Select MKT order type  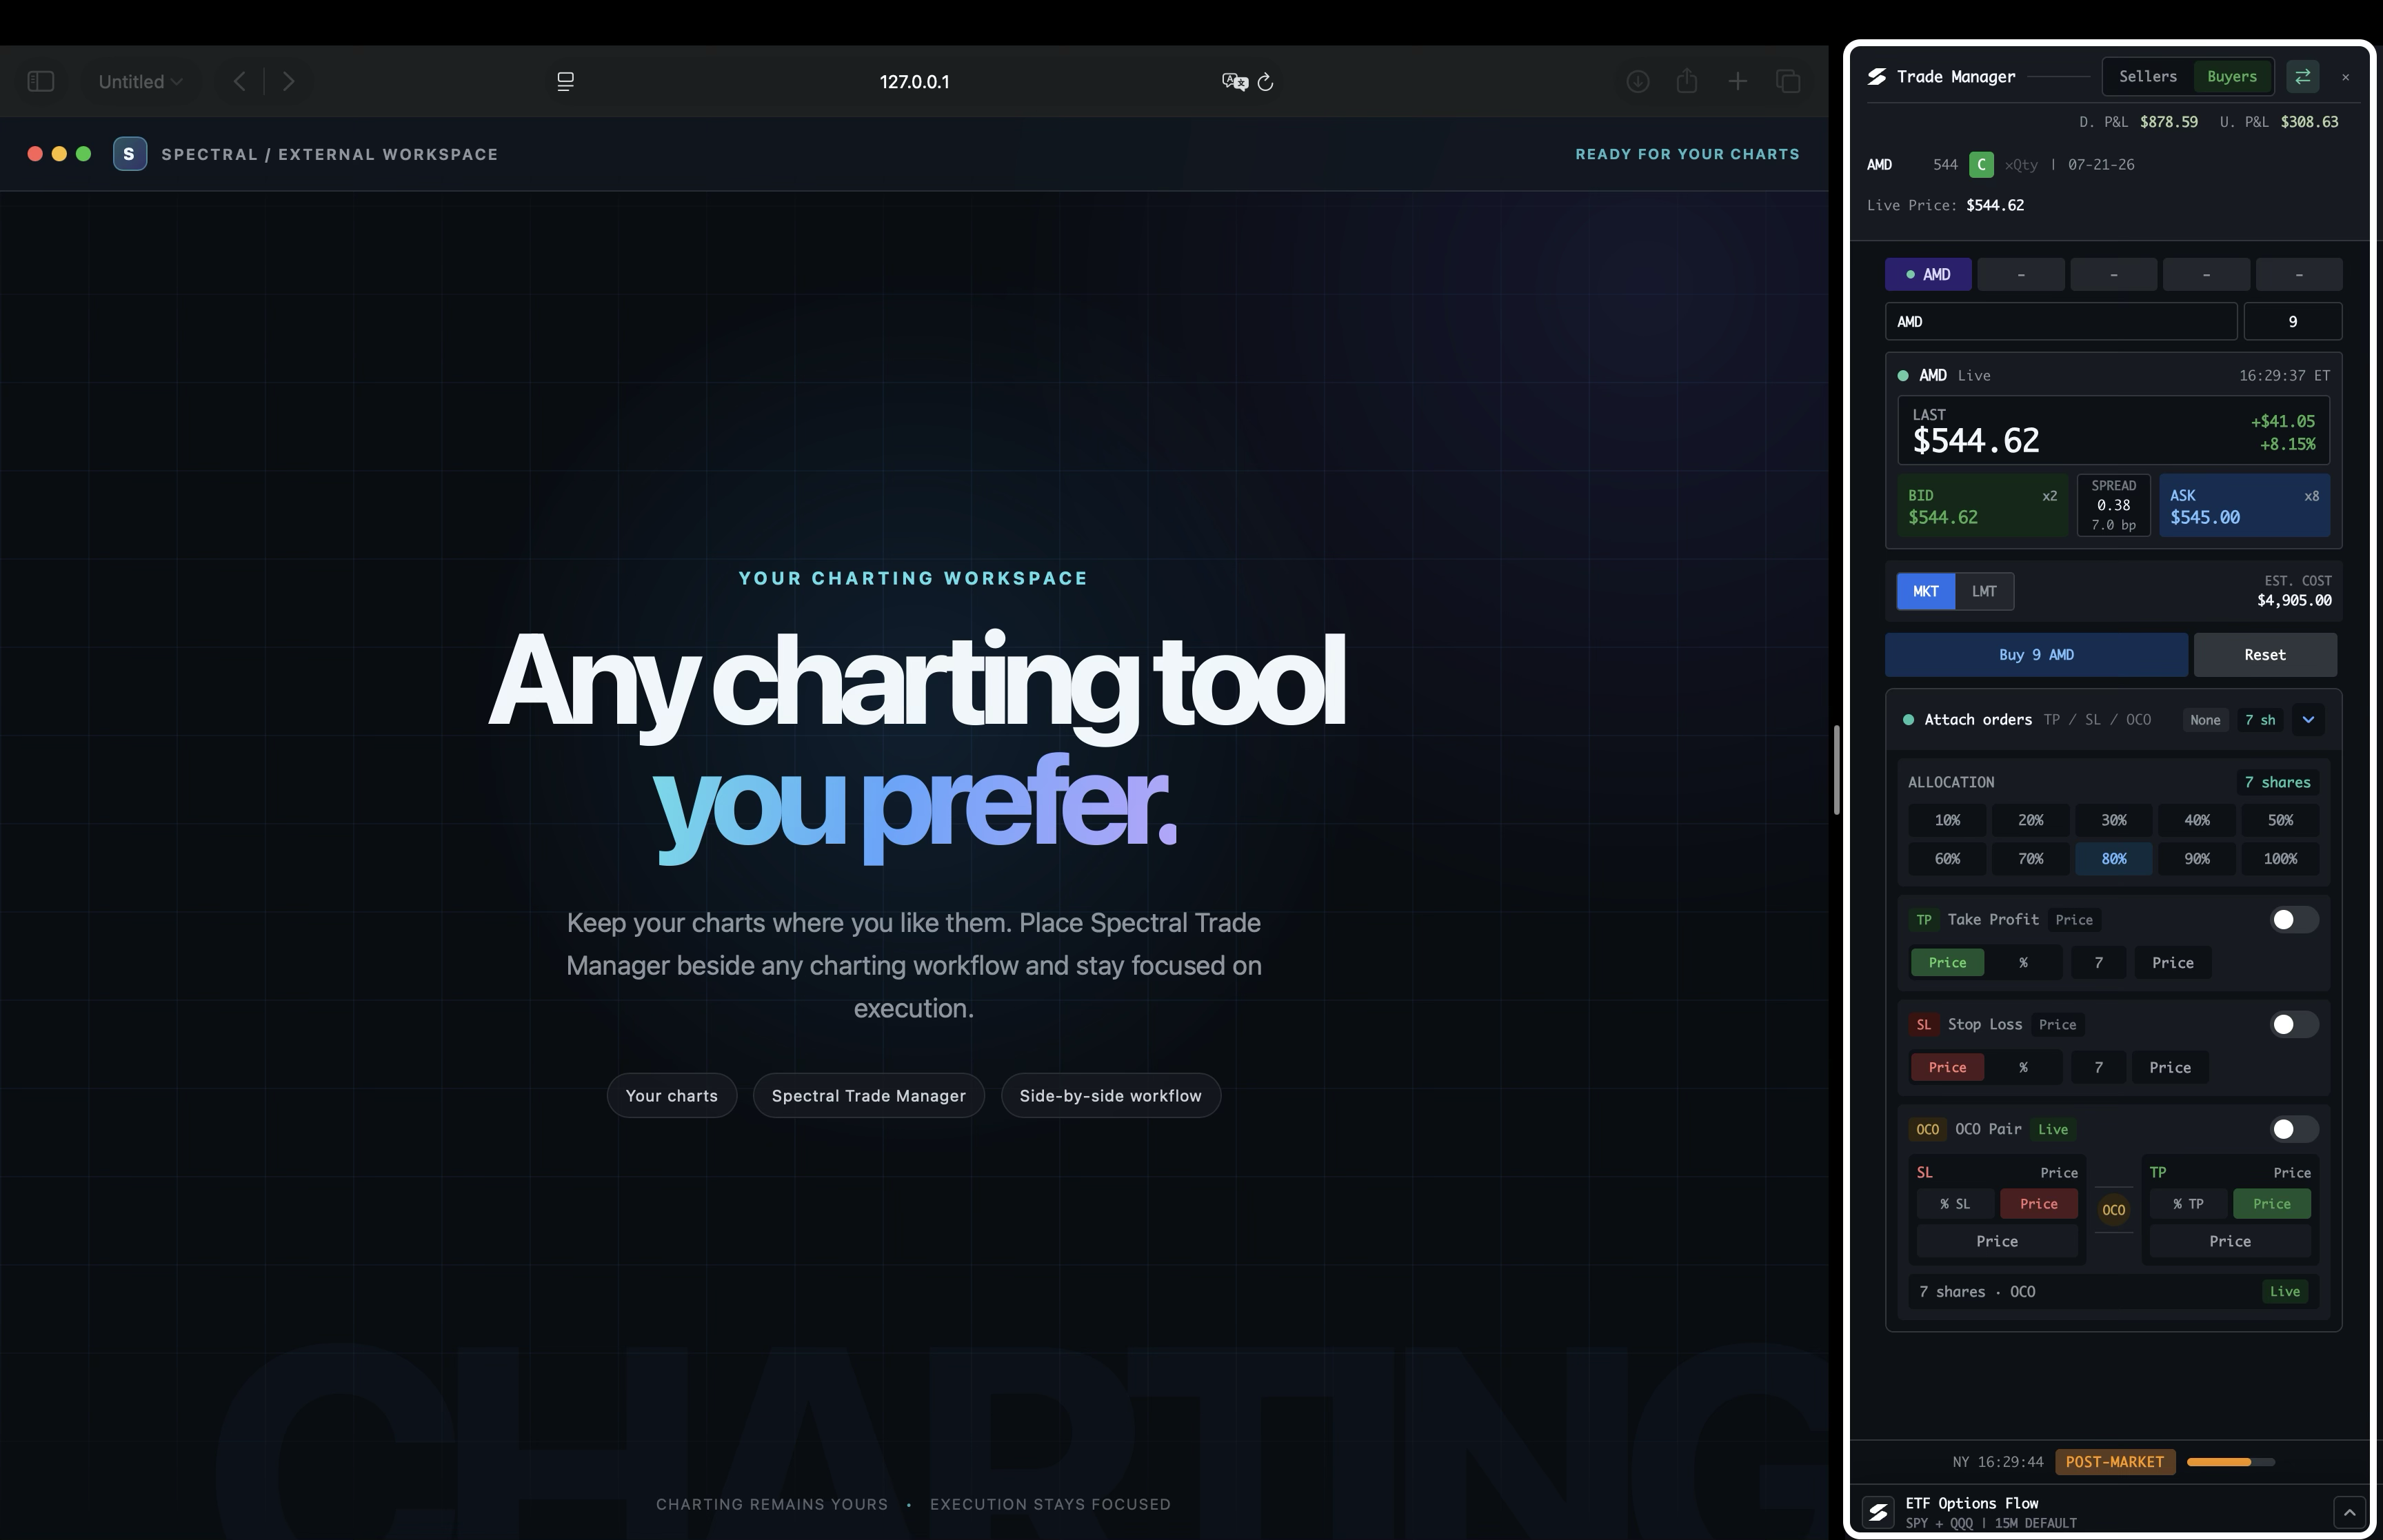pyautogui.click(x=1925, y=591)
